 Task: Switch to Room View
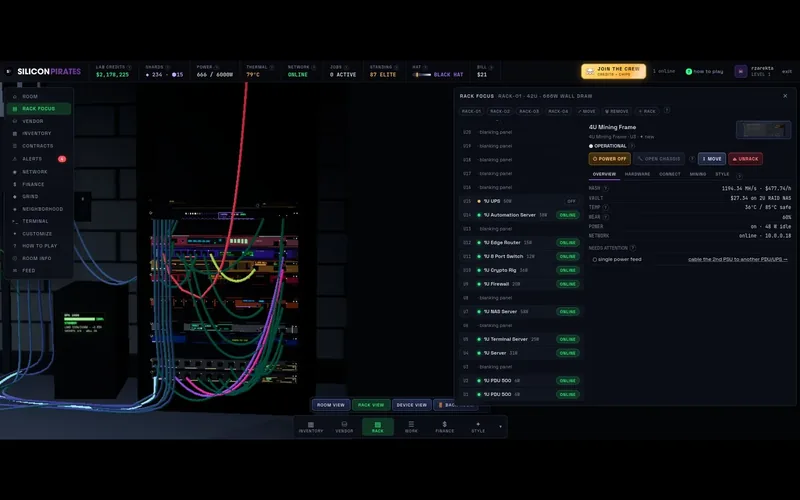click(x=331, y=405)
